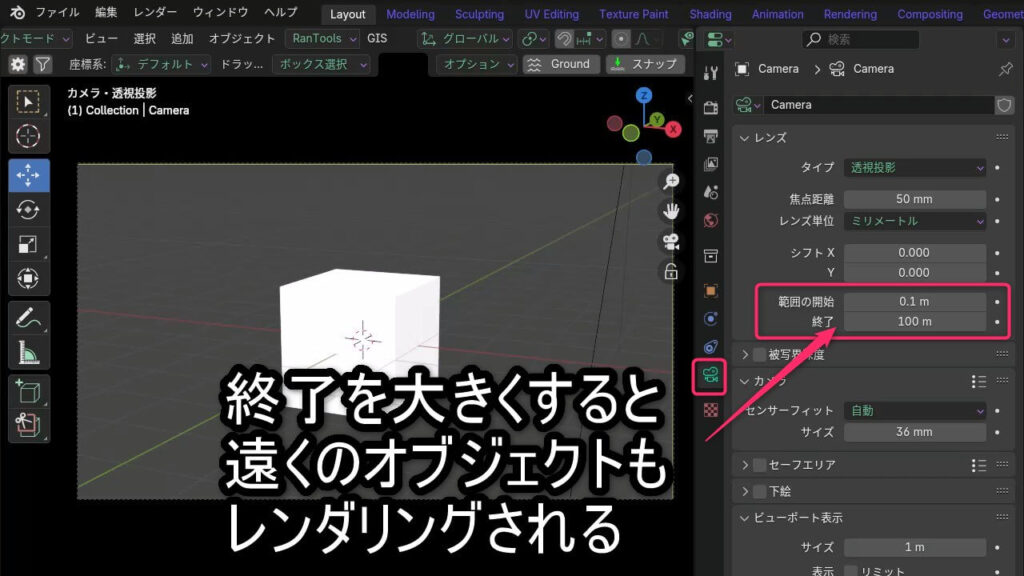
Task: Adjust the 範囲の開始 0.1 m field
Action: (914, 302)
